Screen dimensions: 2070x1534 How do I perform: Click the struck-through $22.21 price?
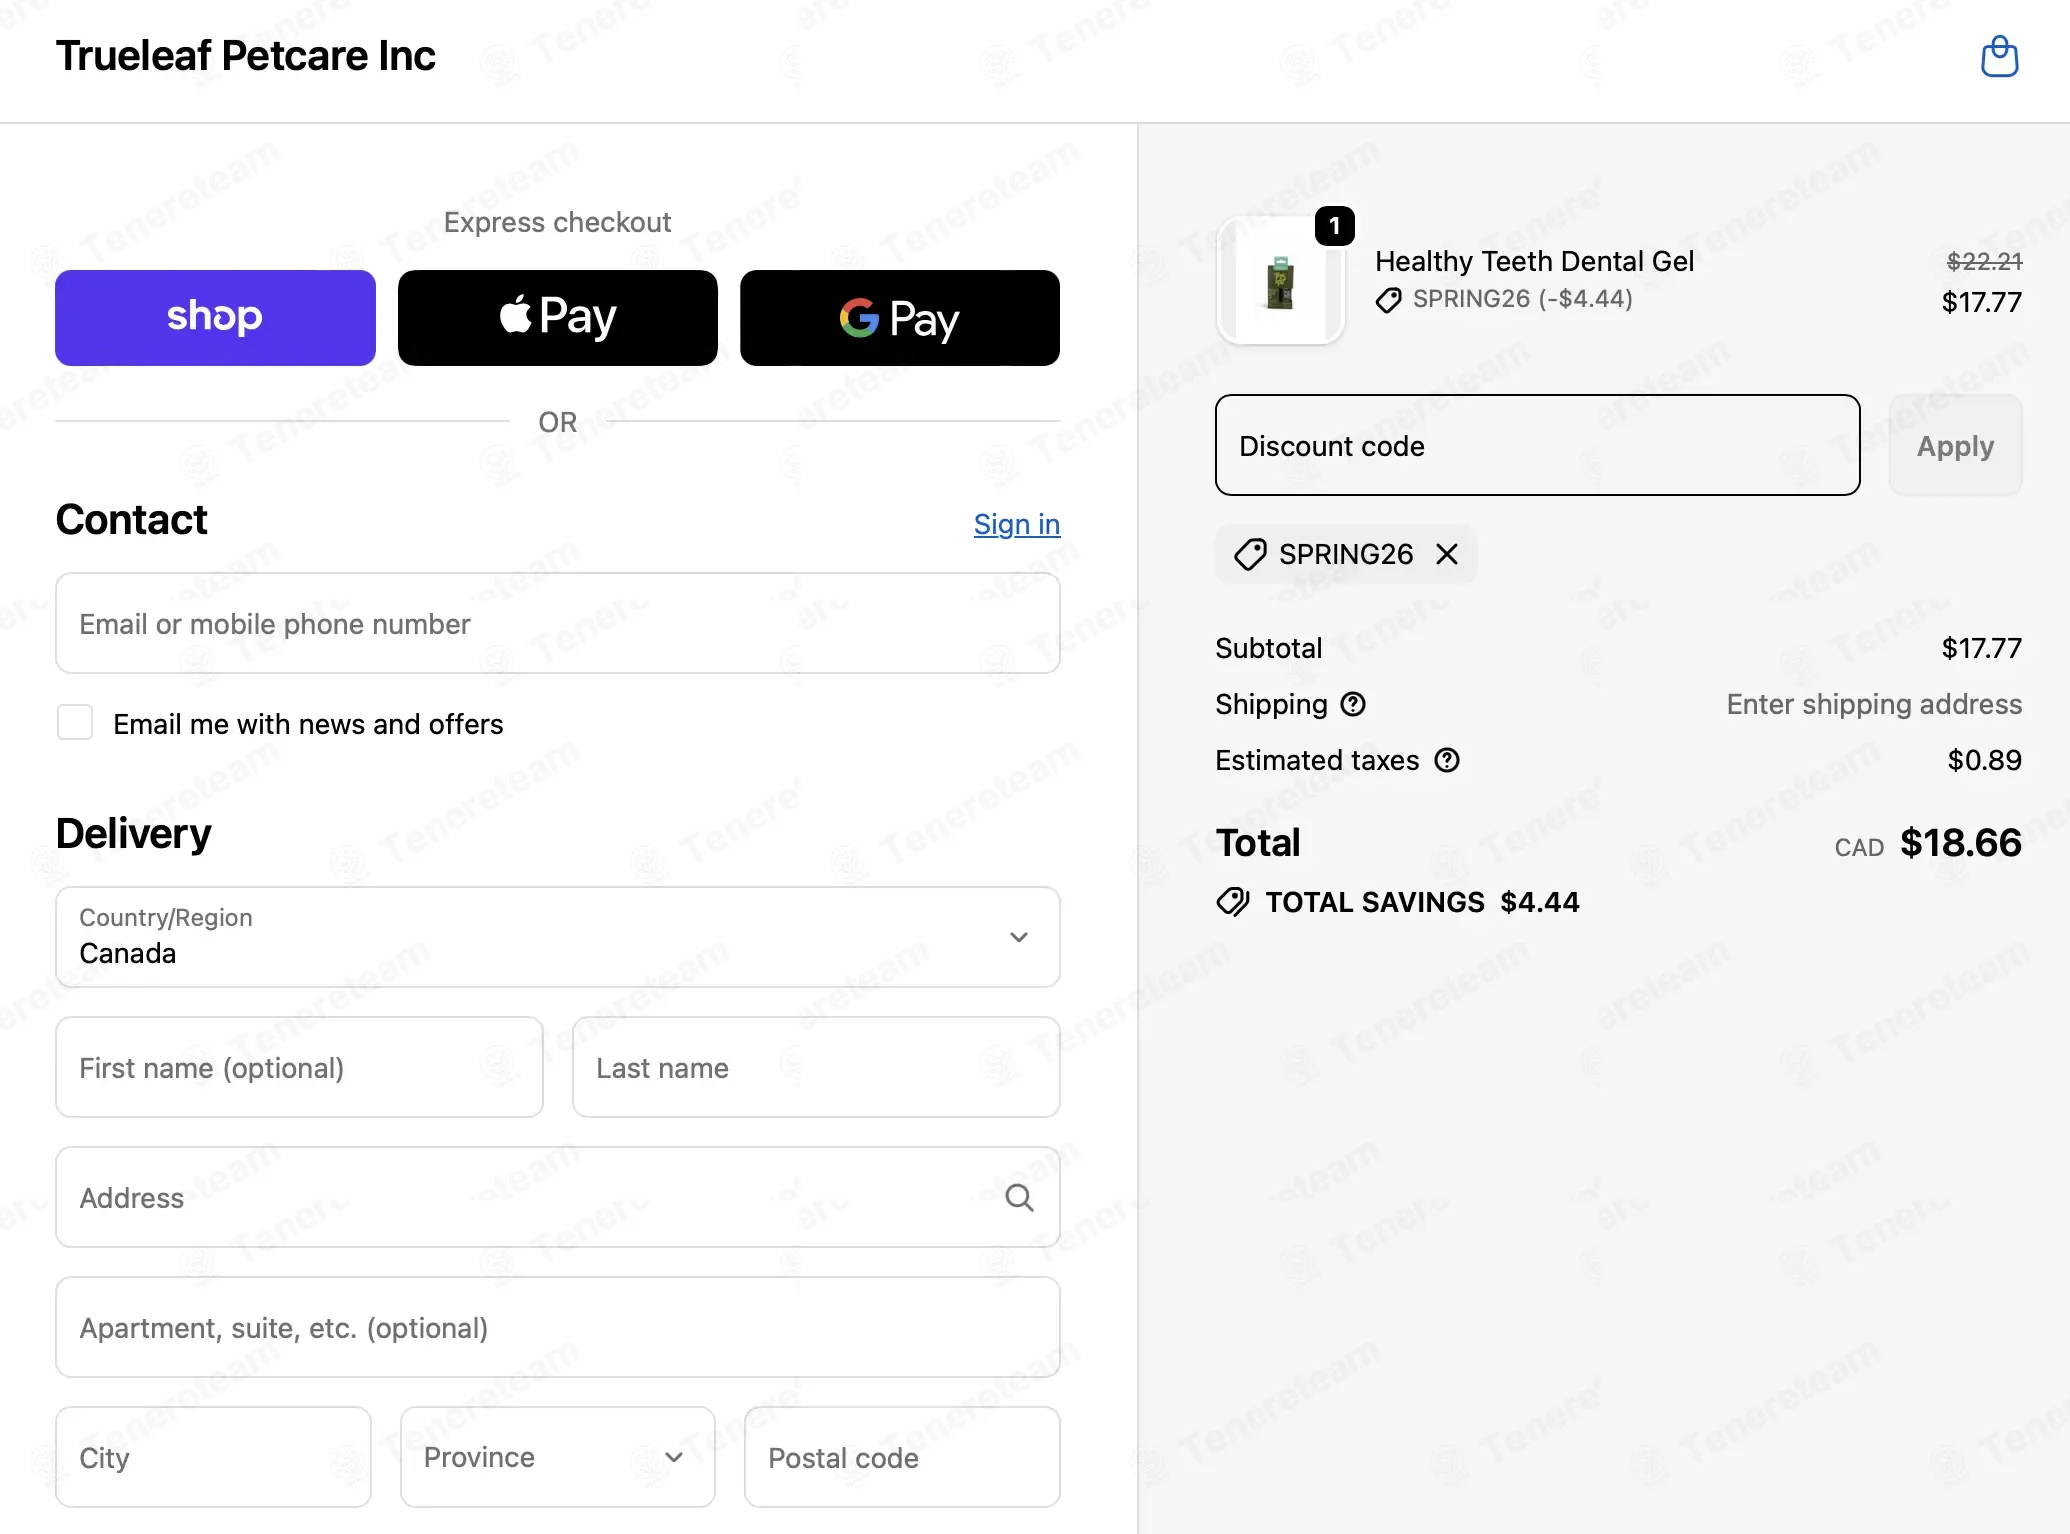tap(1984, 261)
